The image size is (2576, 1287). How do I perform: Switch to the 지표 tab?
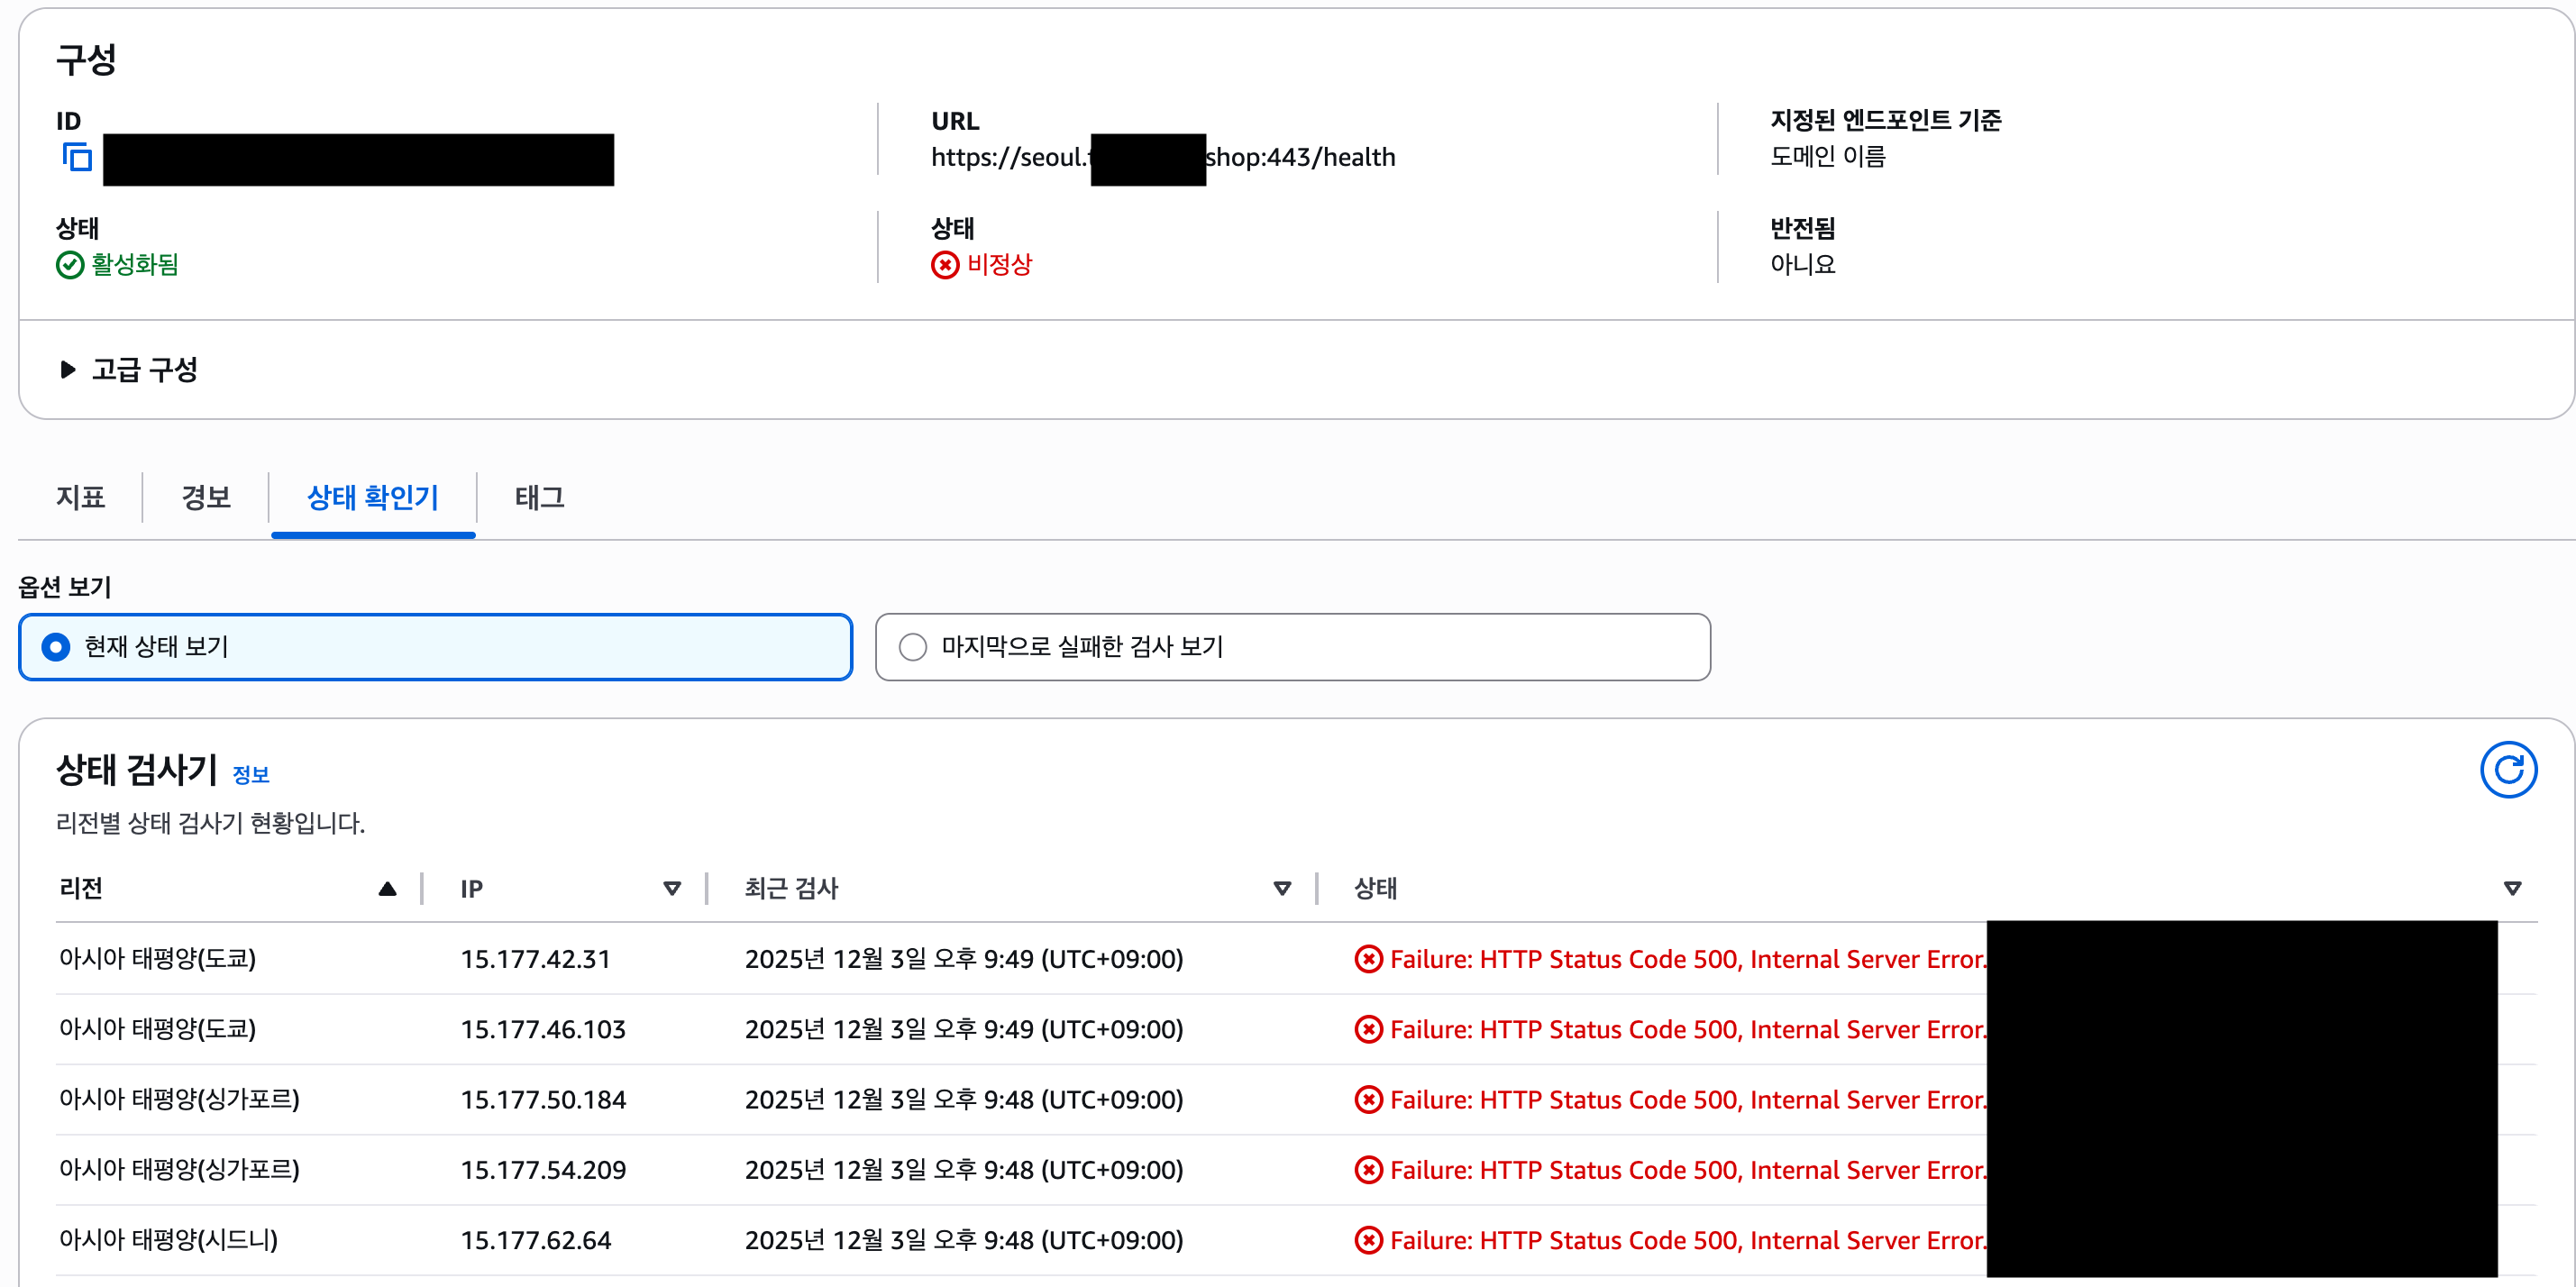click(80, 497)
